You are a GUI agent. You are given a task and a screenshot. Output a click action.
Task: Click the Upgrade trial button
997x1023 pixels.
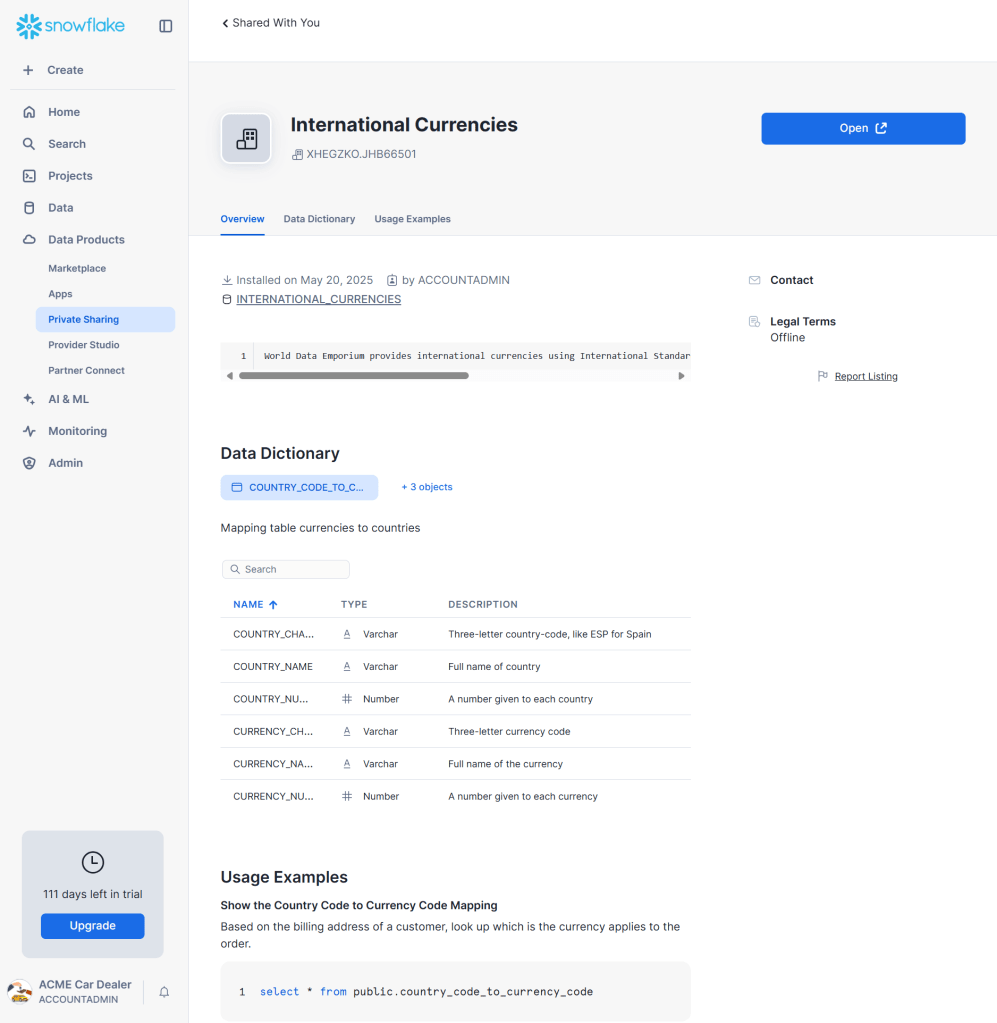click(93, 926)
